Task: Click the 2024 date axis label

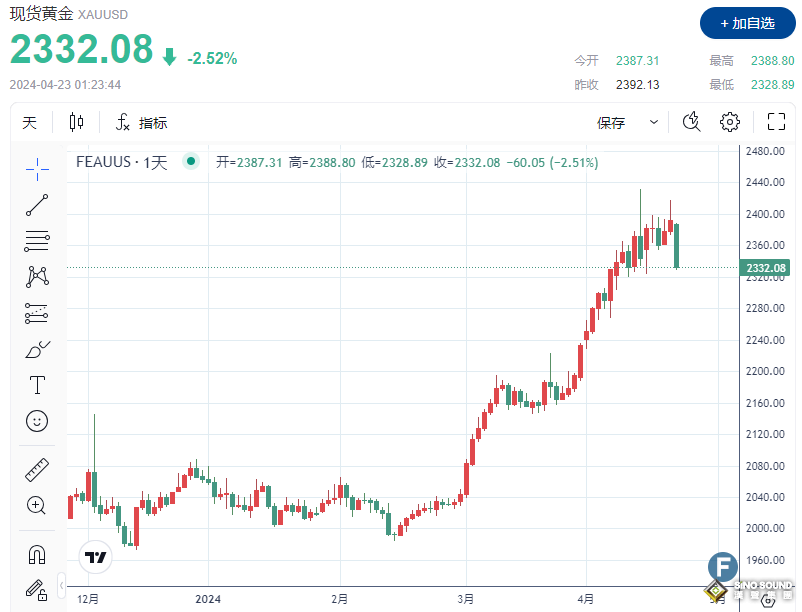Action: (x=208, y=599)
